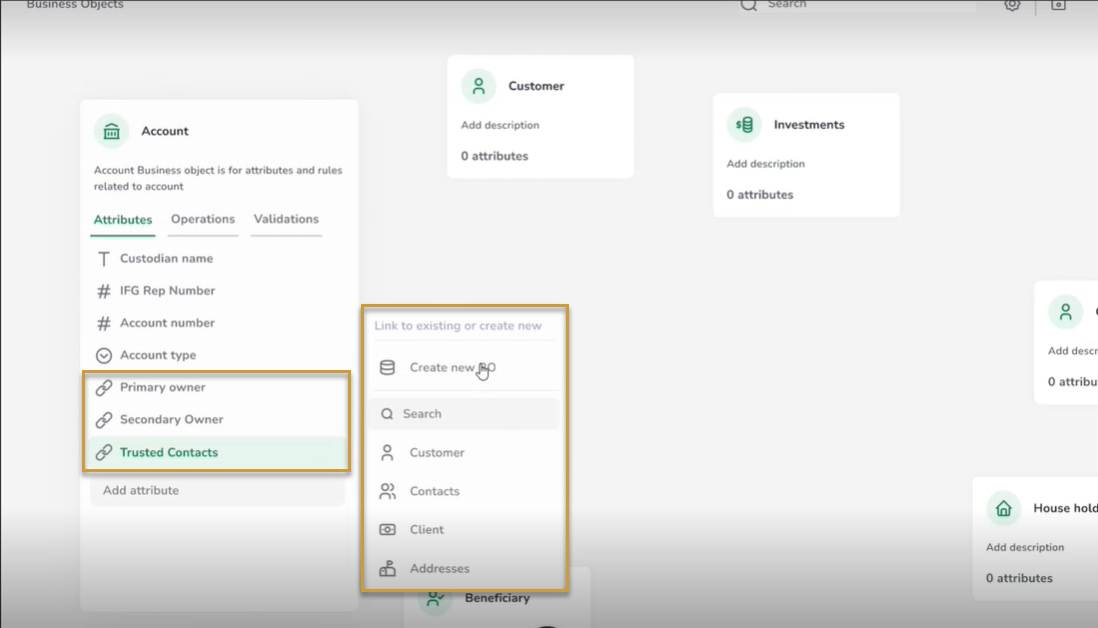The width and height of the screenshot is (1098, 628).
Task: Select the Trusted Contacts attribute
Action: (x=168, y=452)
